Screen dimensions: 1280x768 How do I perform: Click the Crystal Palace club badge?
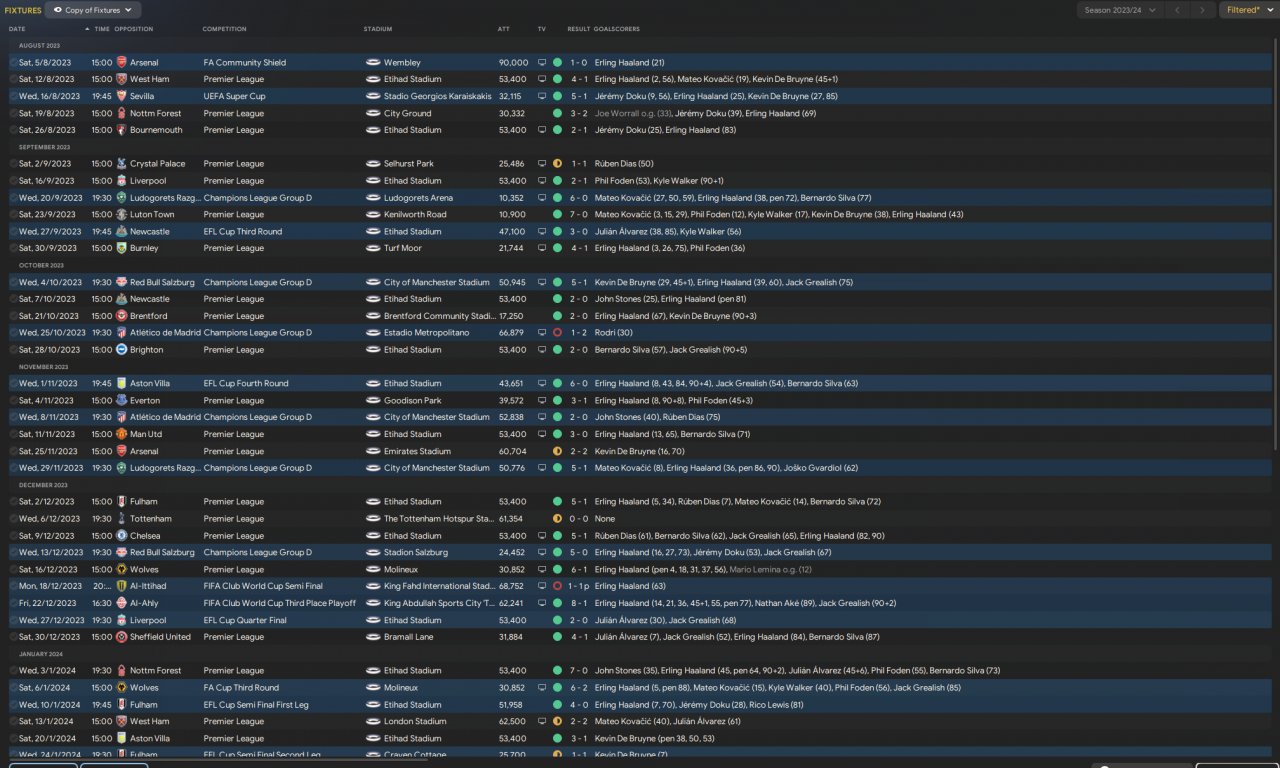(121, 164)
